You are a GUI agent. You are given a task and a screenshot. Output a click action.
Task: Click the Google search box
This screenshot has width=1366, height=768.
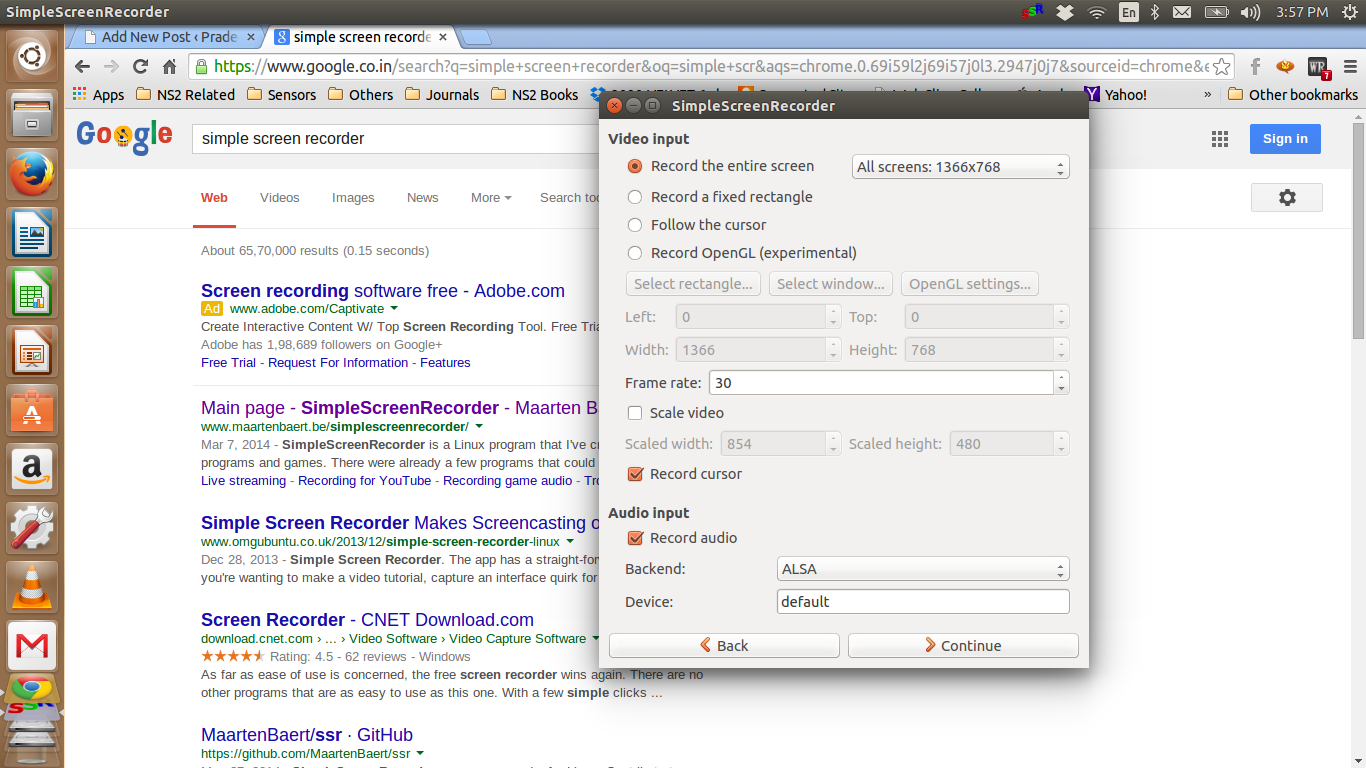(396, 139)
